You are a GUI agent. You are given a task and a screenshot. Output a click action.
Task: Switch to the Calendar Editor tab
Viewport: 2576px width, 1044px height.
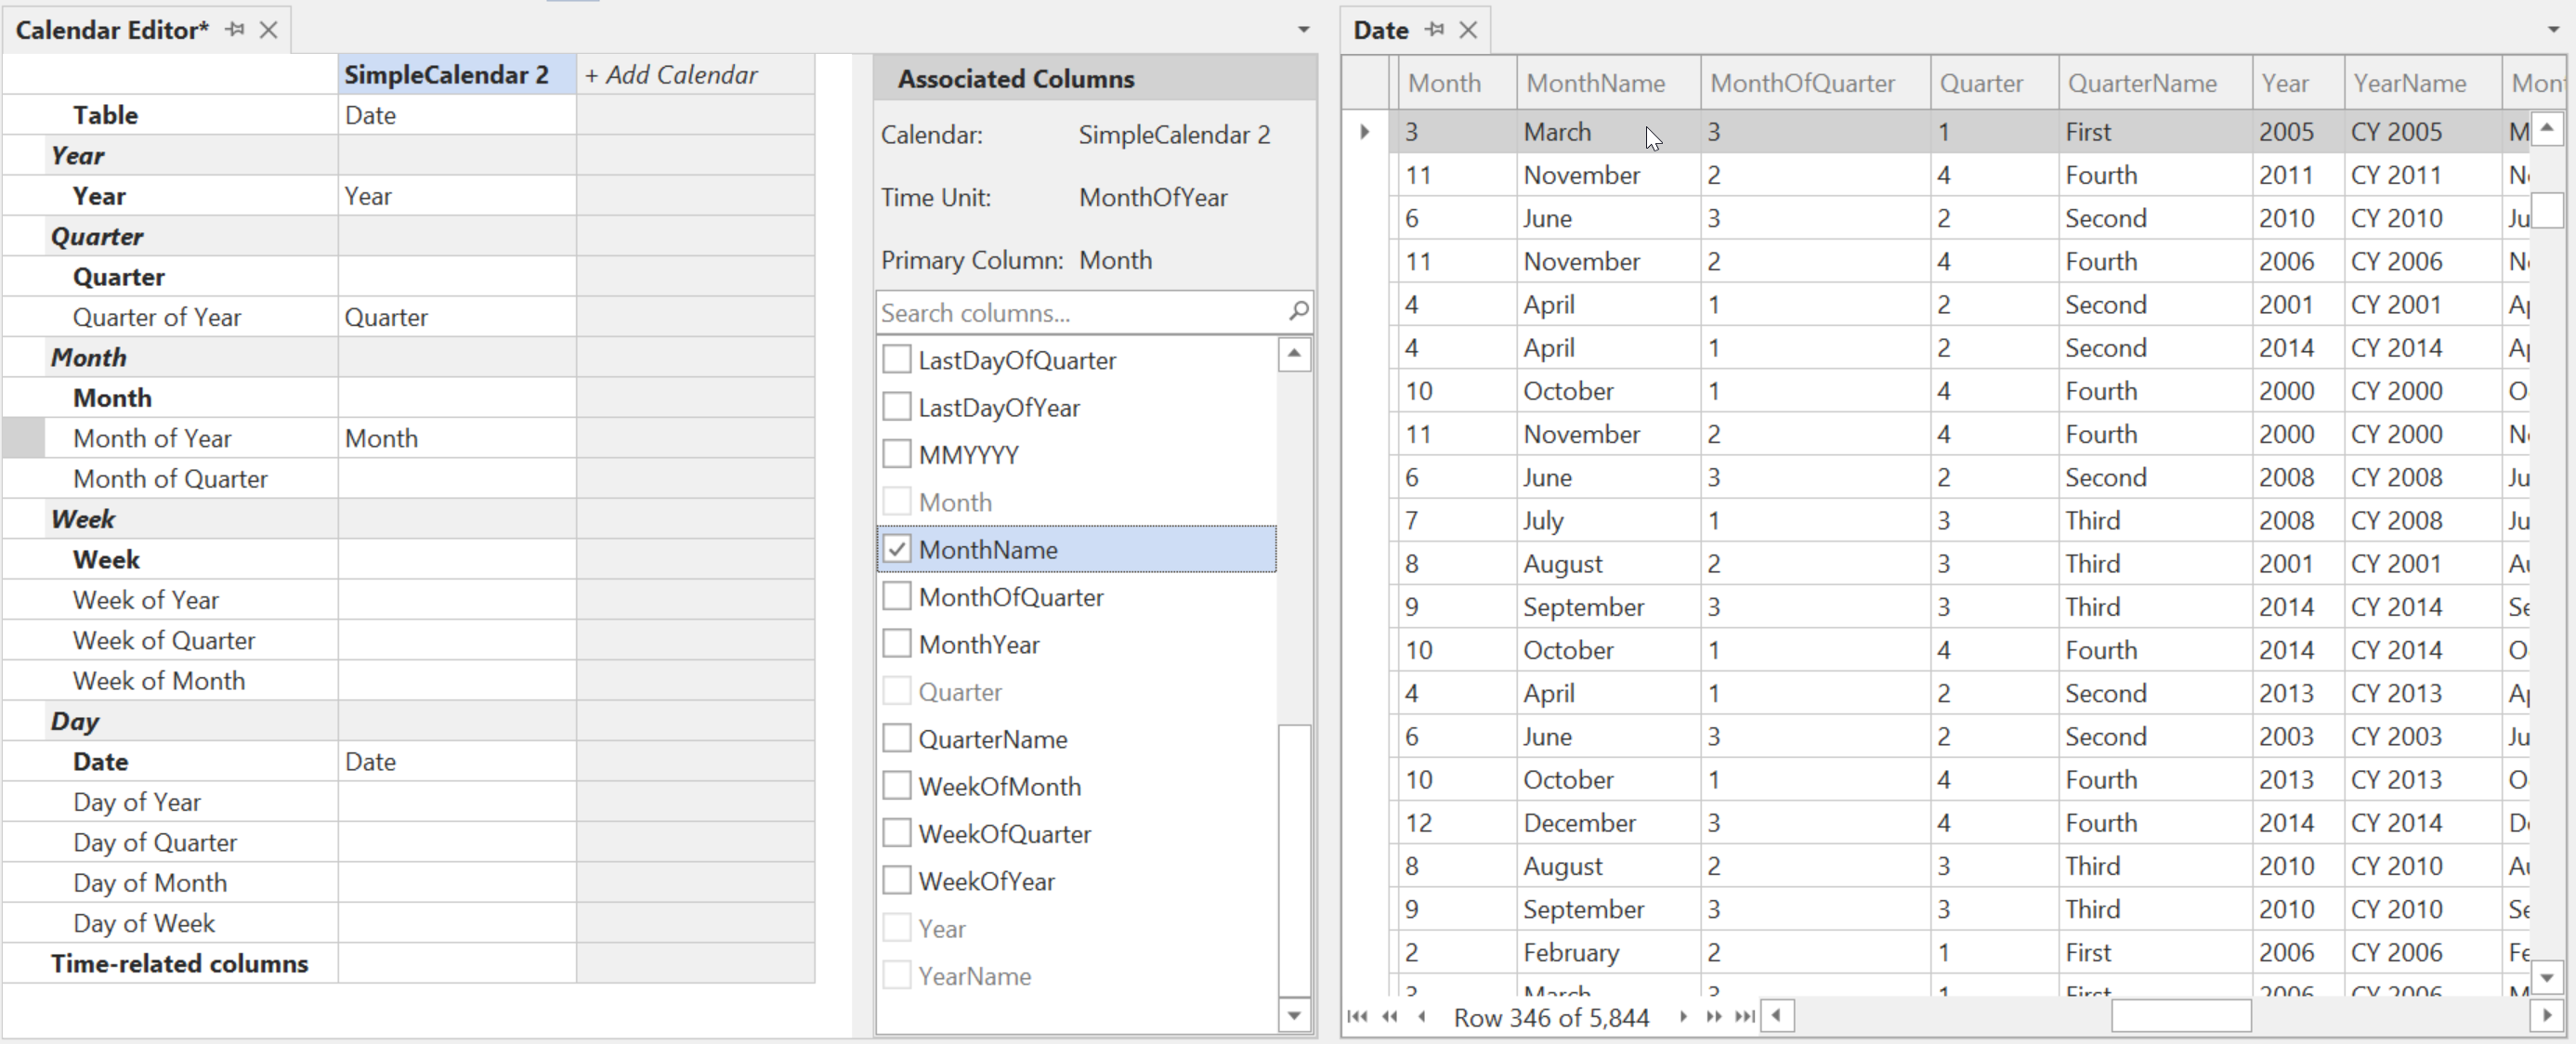tap(111, 29)
